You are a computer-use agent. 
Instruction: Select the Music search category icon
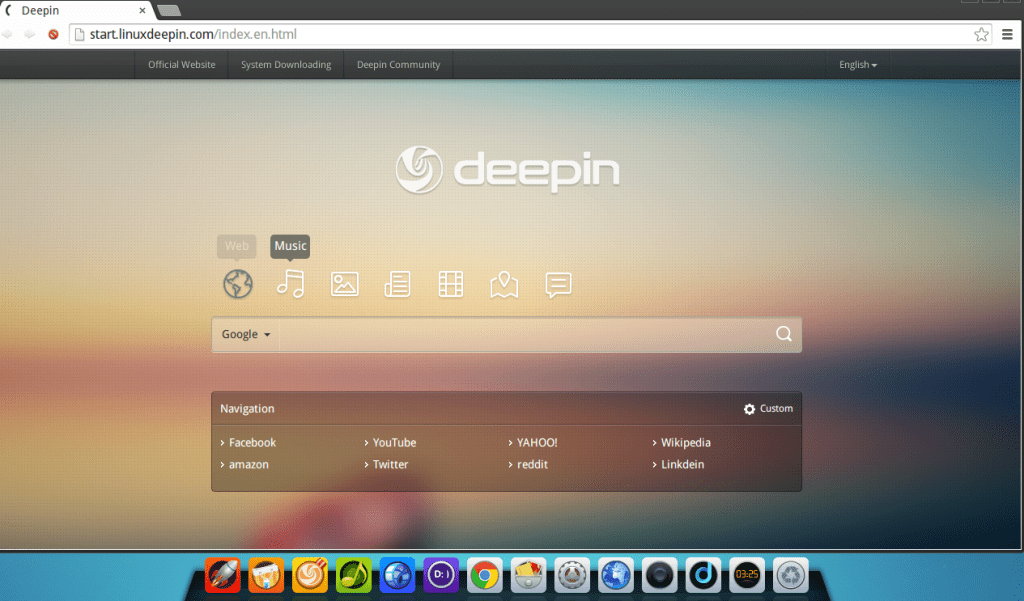[x=290, y=284]
